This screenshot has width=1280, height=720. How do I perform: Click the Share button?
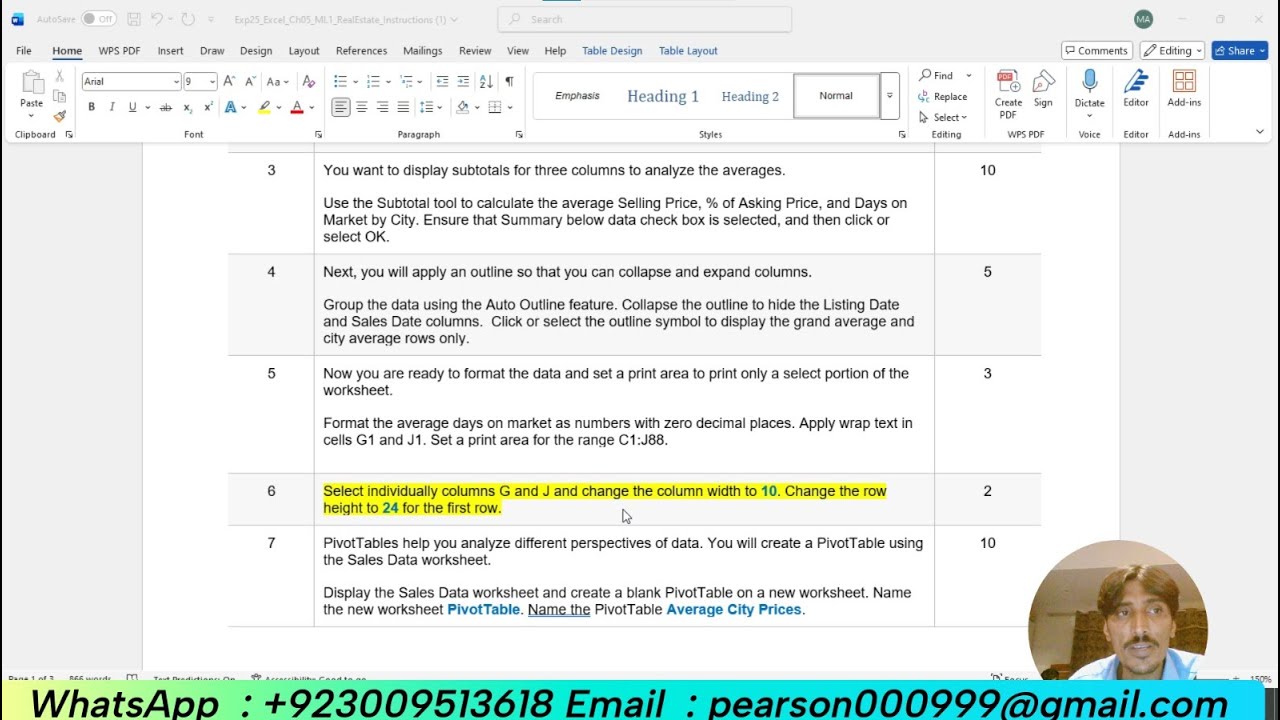click(x=1240, y=50)
